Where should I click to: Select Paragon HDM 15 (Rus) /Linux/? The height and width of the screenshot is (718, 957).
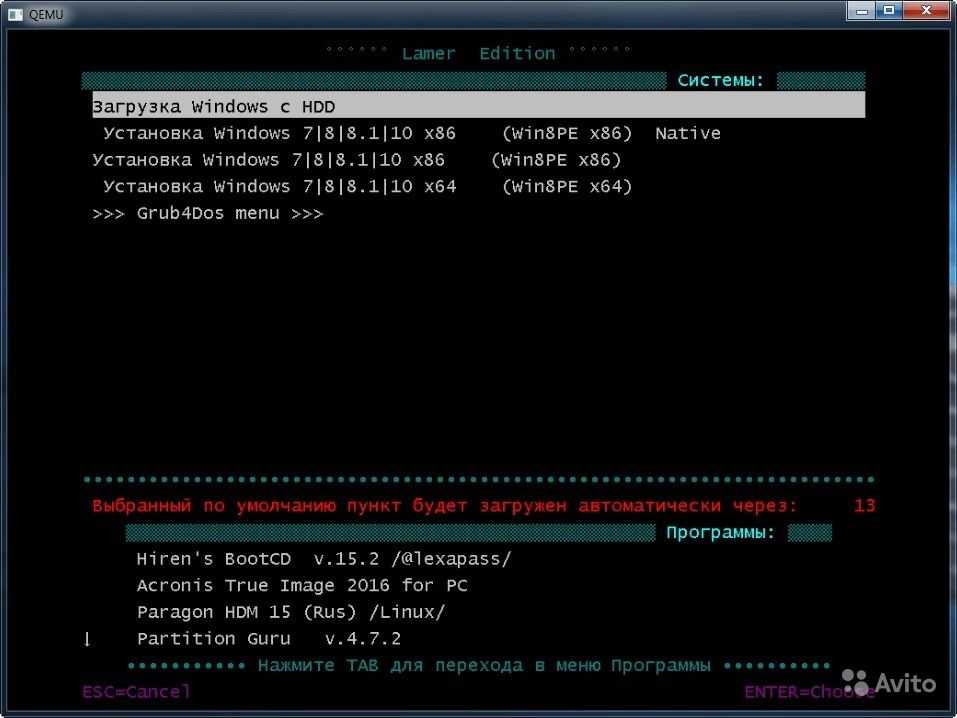point(291,612)
